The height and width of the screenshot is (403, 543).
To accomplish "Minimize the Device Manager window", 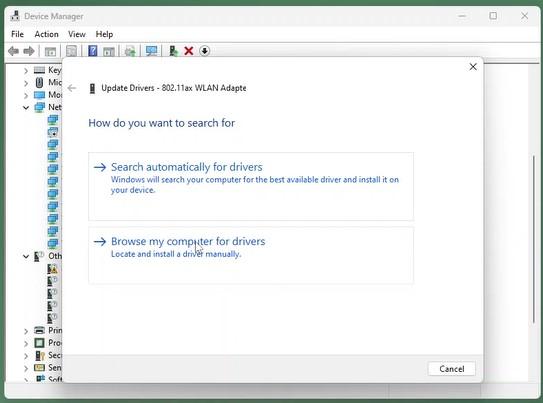I will pos(462,16).
